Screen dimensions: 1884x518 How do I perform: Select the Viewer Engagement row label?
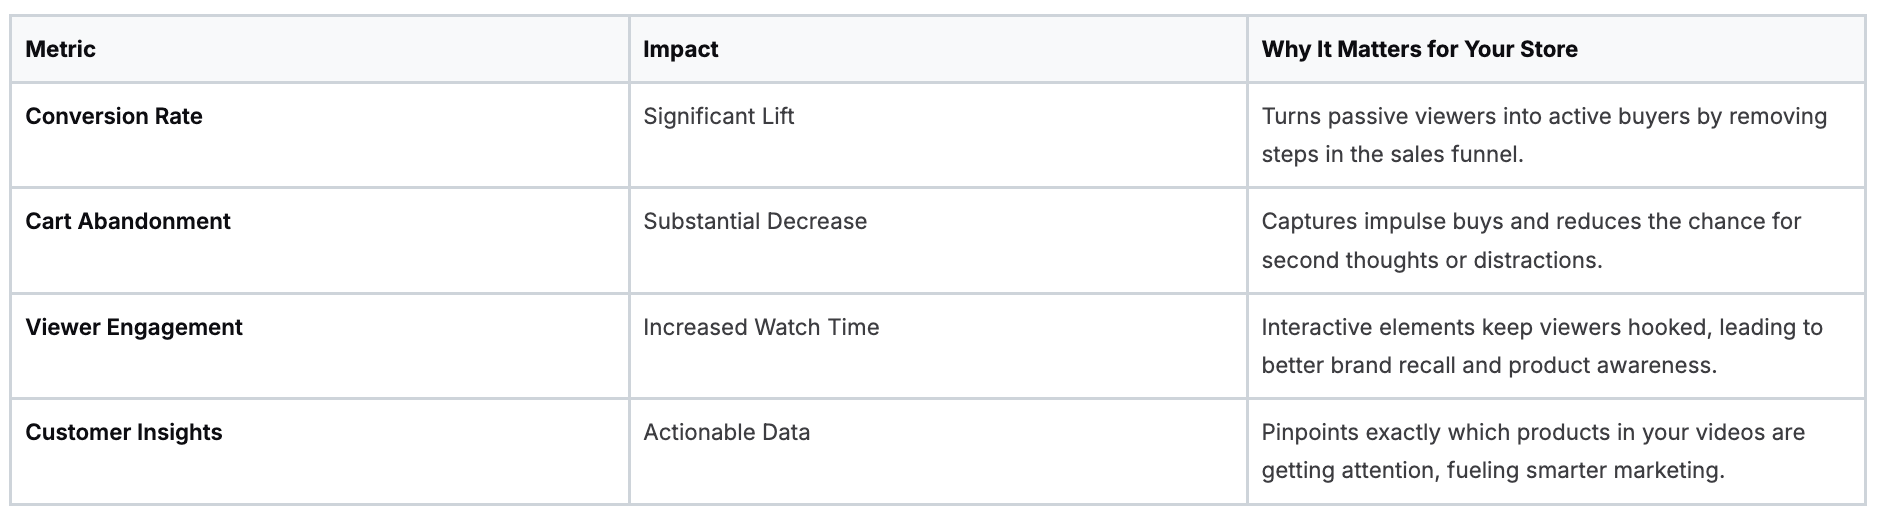[134, 327]
